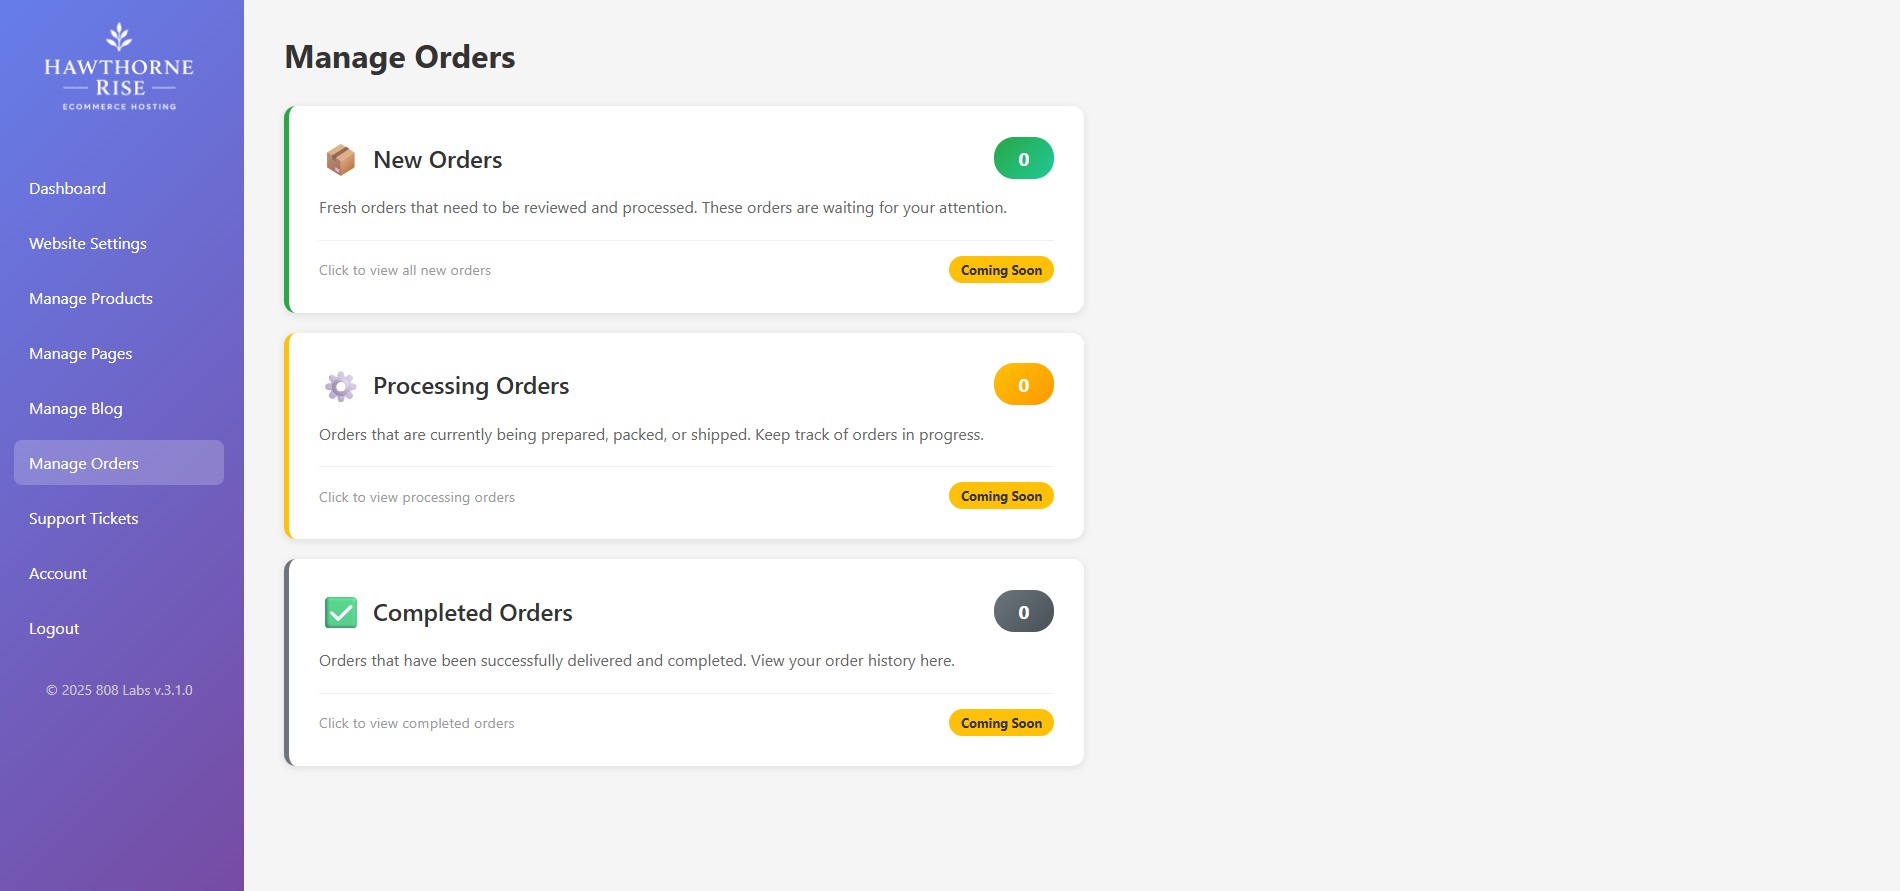Click Coming Soon on the Completed Orders card
Screen dimensions: 1900x891
click(1000, 722)
